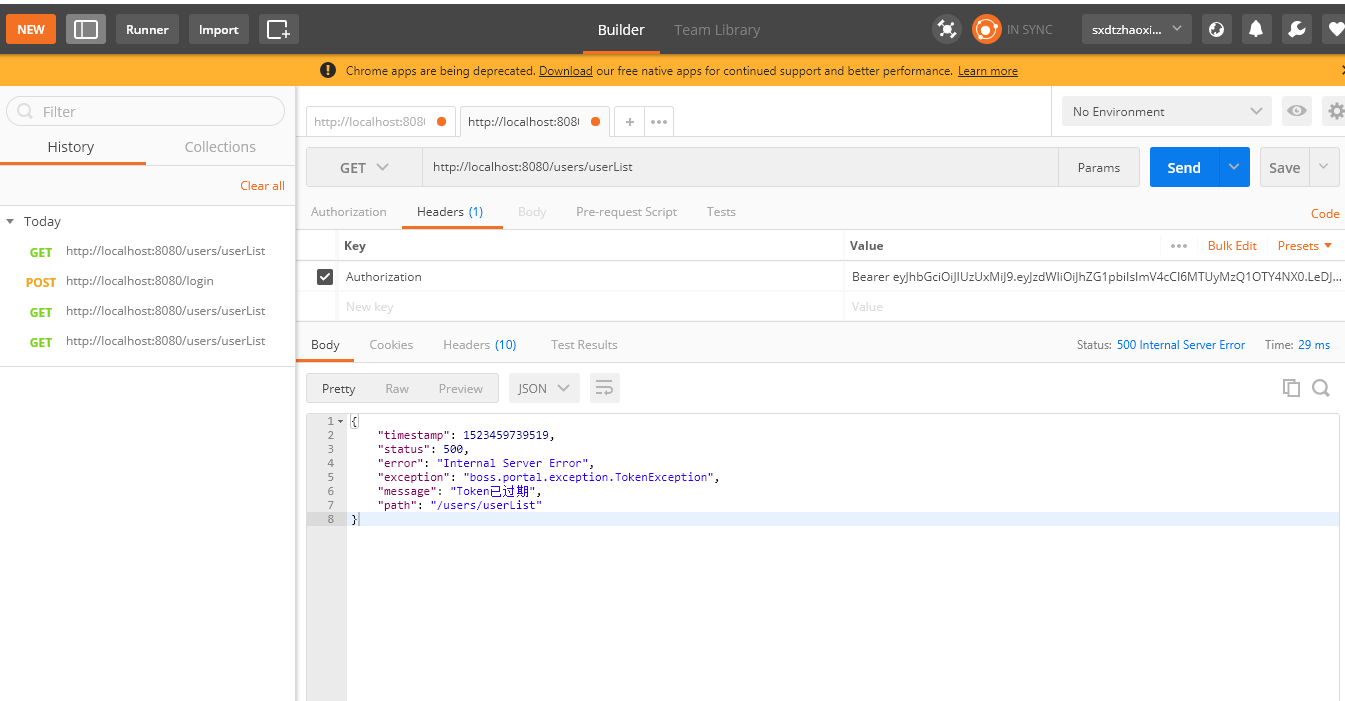Switch to the Collections tab
The height and width of the screenshot is (701, 1345).
(220, 146)
